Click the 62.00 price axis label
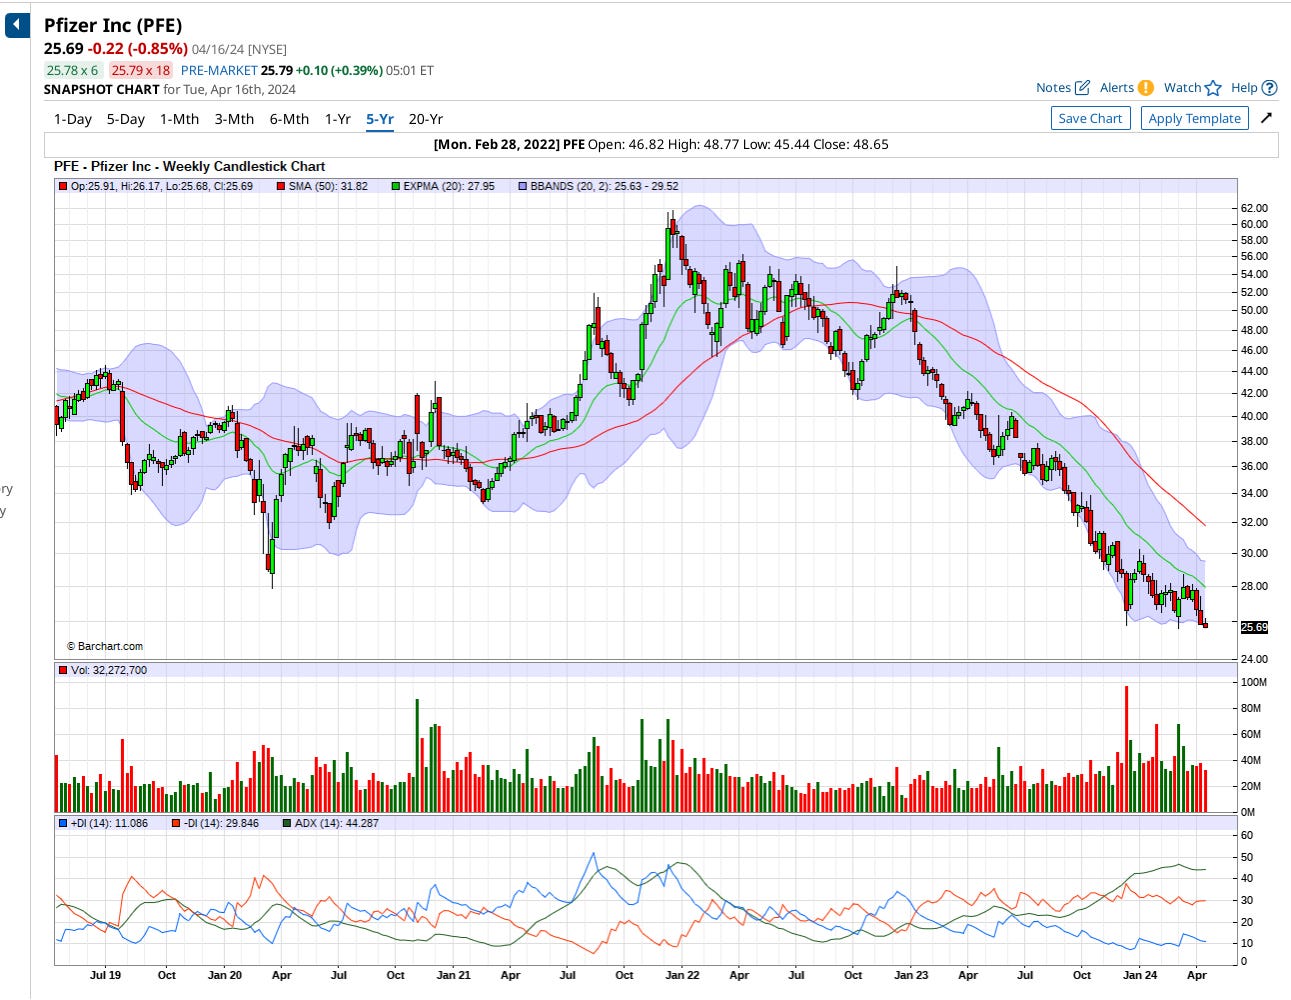This screenshot has height=1000, width=1291. (x=1254, y=208)
